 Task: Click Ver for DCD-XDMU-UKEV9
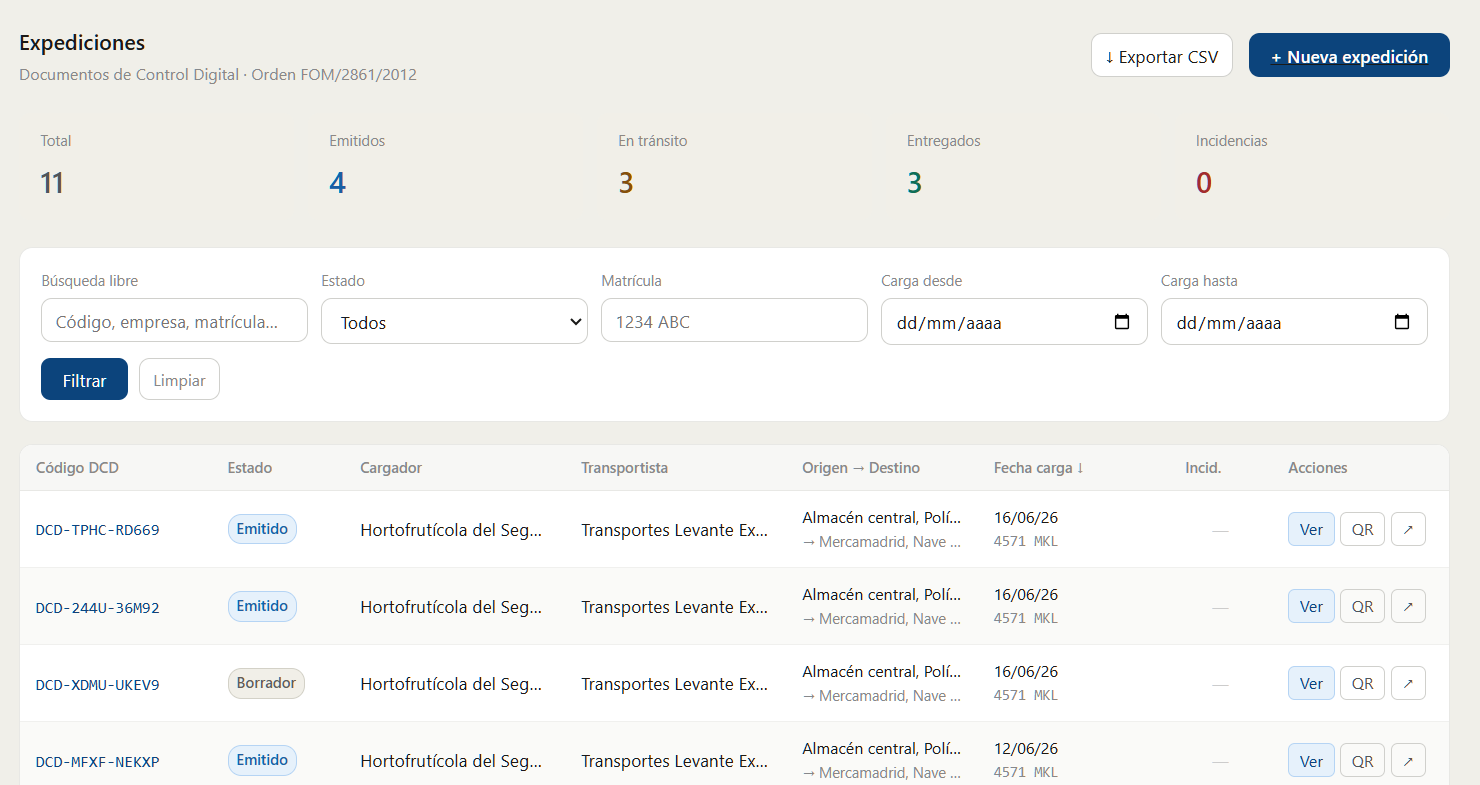(1311, 683)
